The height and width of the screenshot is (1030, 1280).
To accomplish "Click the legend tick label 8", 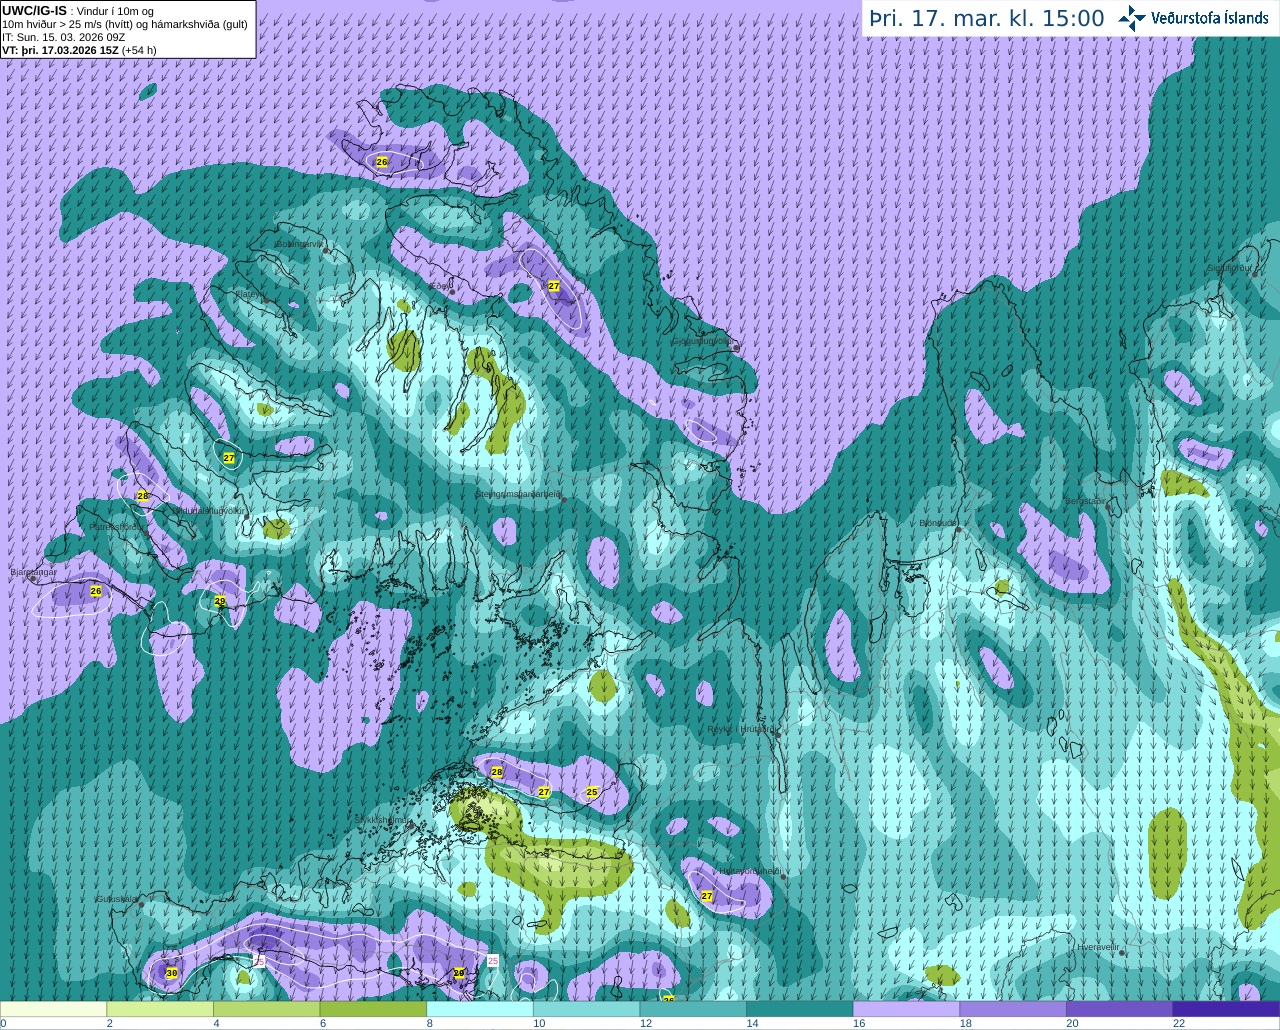I will point(432,1023).
